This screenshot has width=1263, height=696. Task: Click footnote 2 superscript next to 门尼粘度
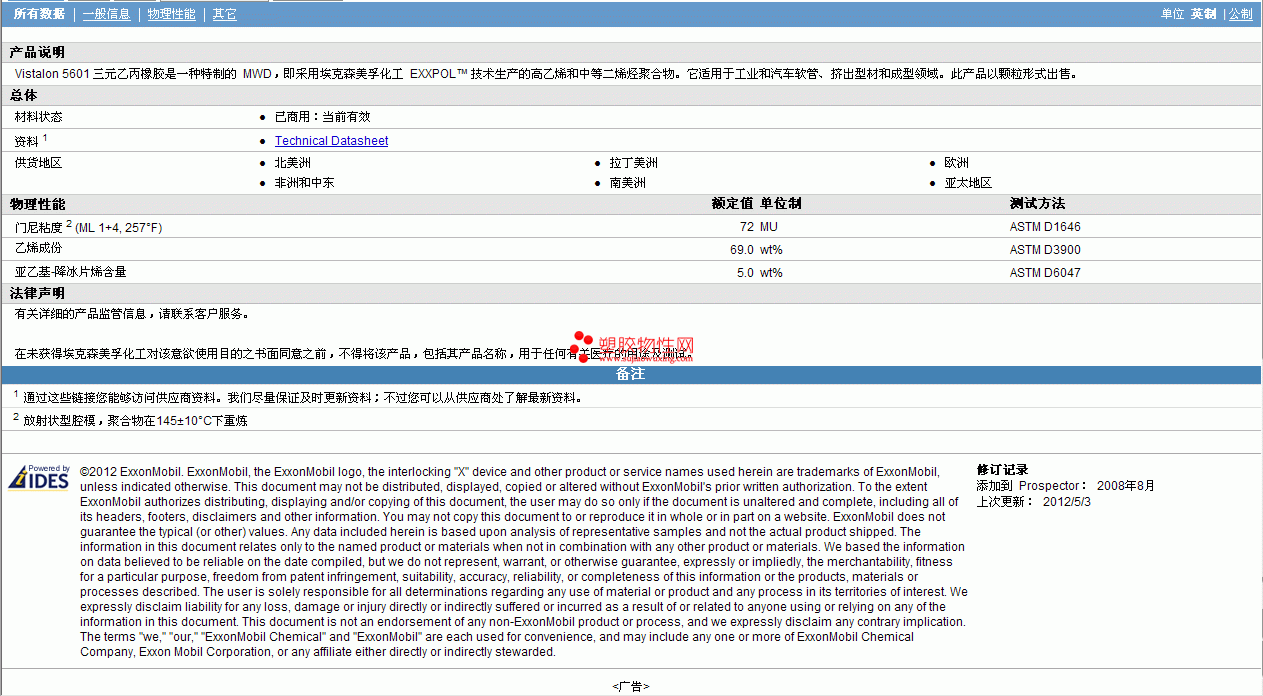tap(69, 224)
